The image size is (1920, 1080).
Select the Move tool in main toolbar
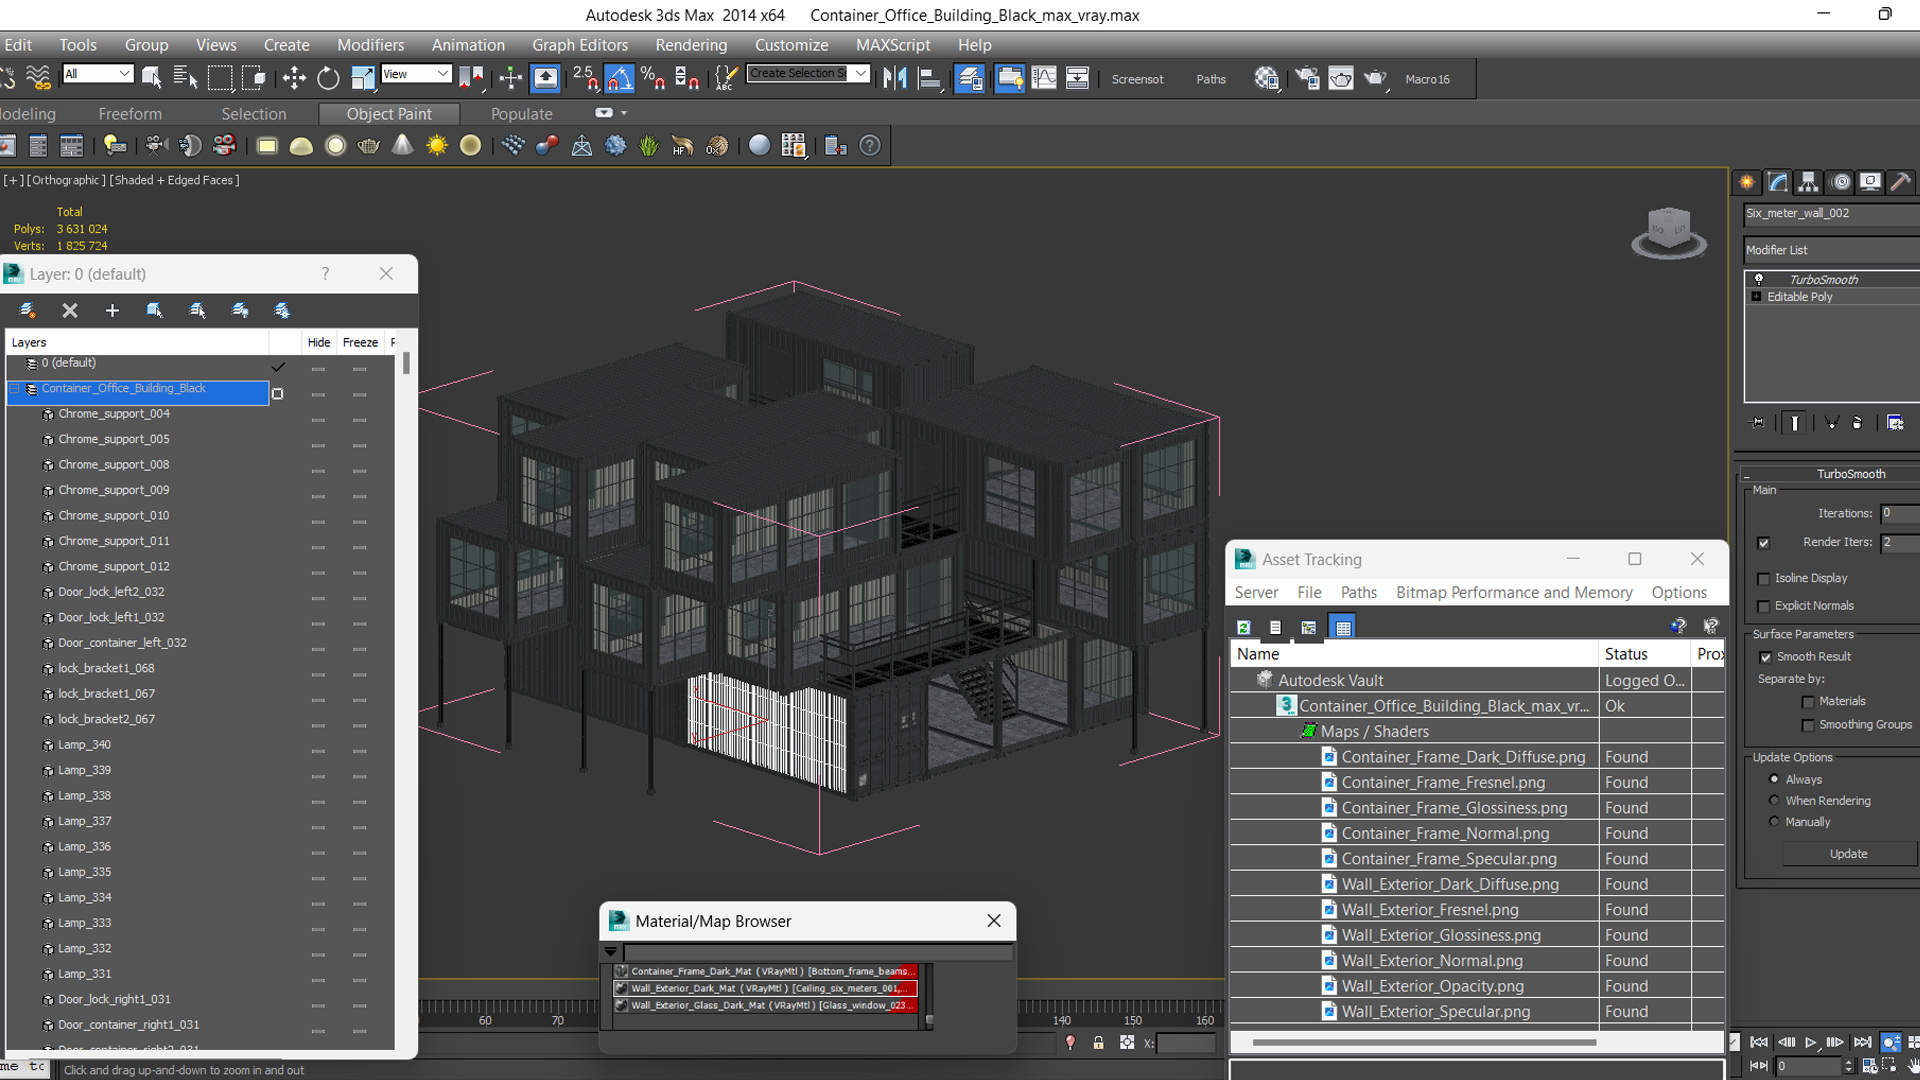(294, 78)
